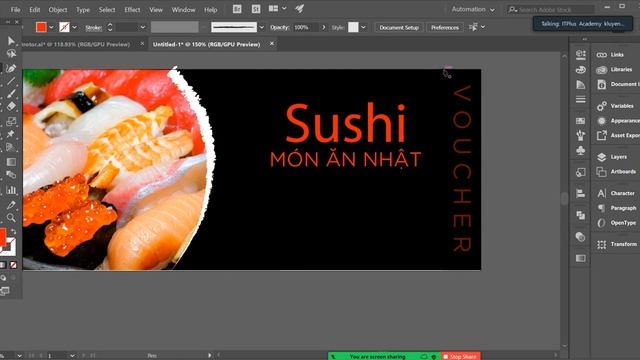Viewport: 640px width, 360px height.
Task: Select the Zoom magnifier tool
Action: click(x=11, y=218)
